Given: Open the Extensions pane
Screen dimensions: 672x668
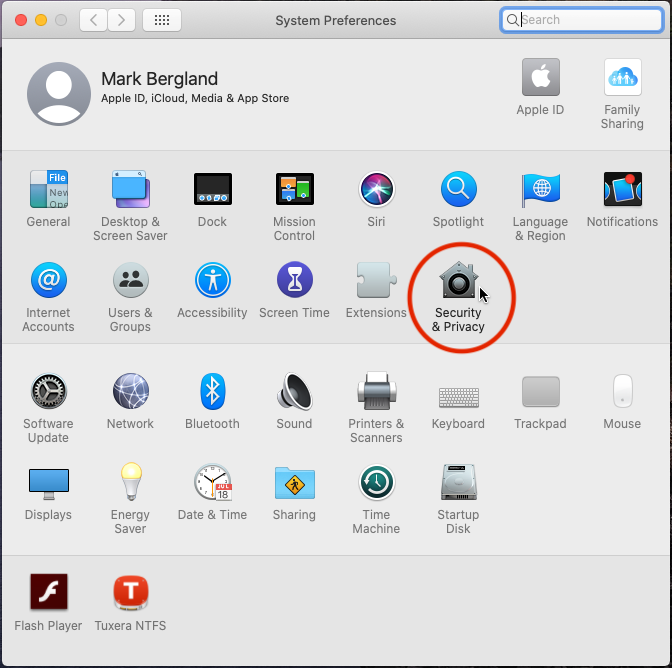Looking at the screenshot, I should coord(376,280).
